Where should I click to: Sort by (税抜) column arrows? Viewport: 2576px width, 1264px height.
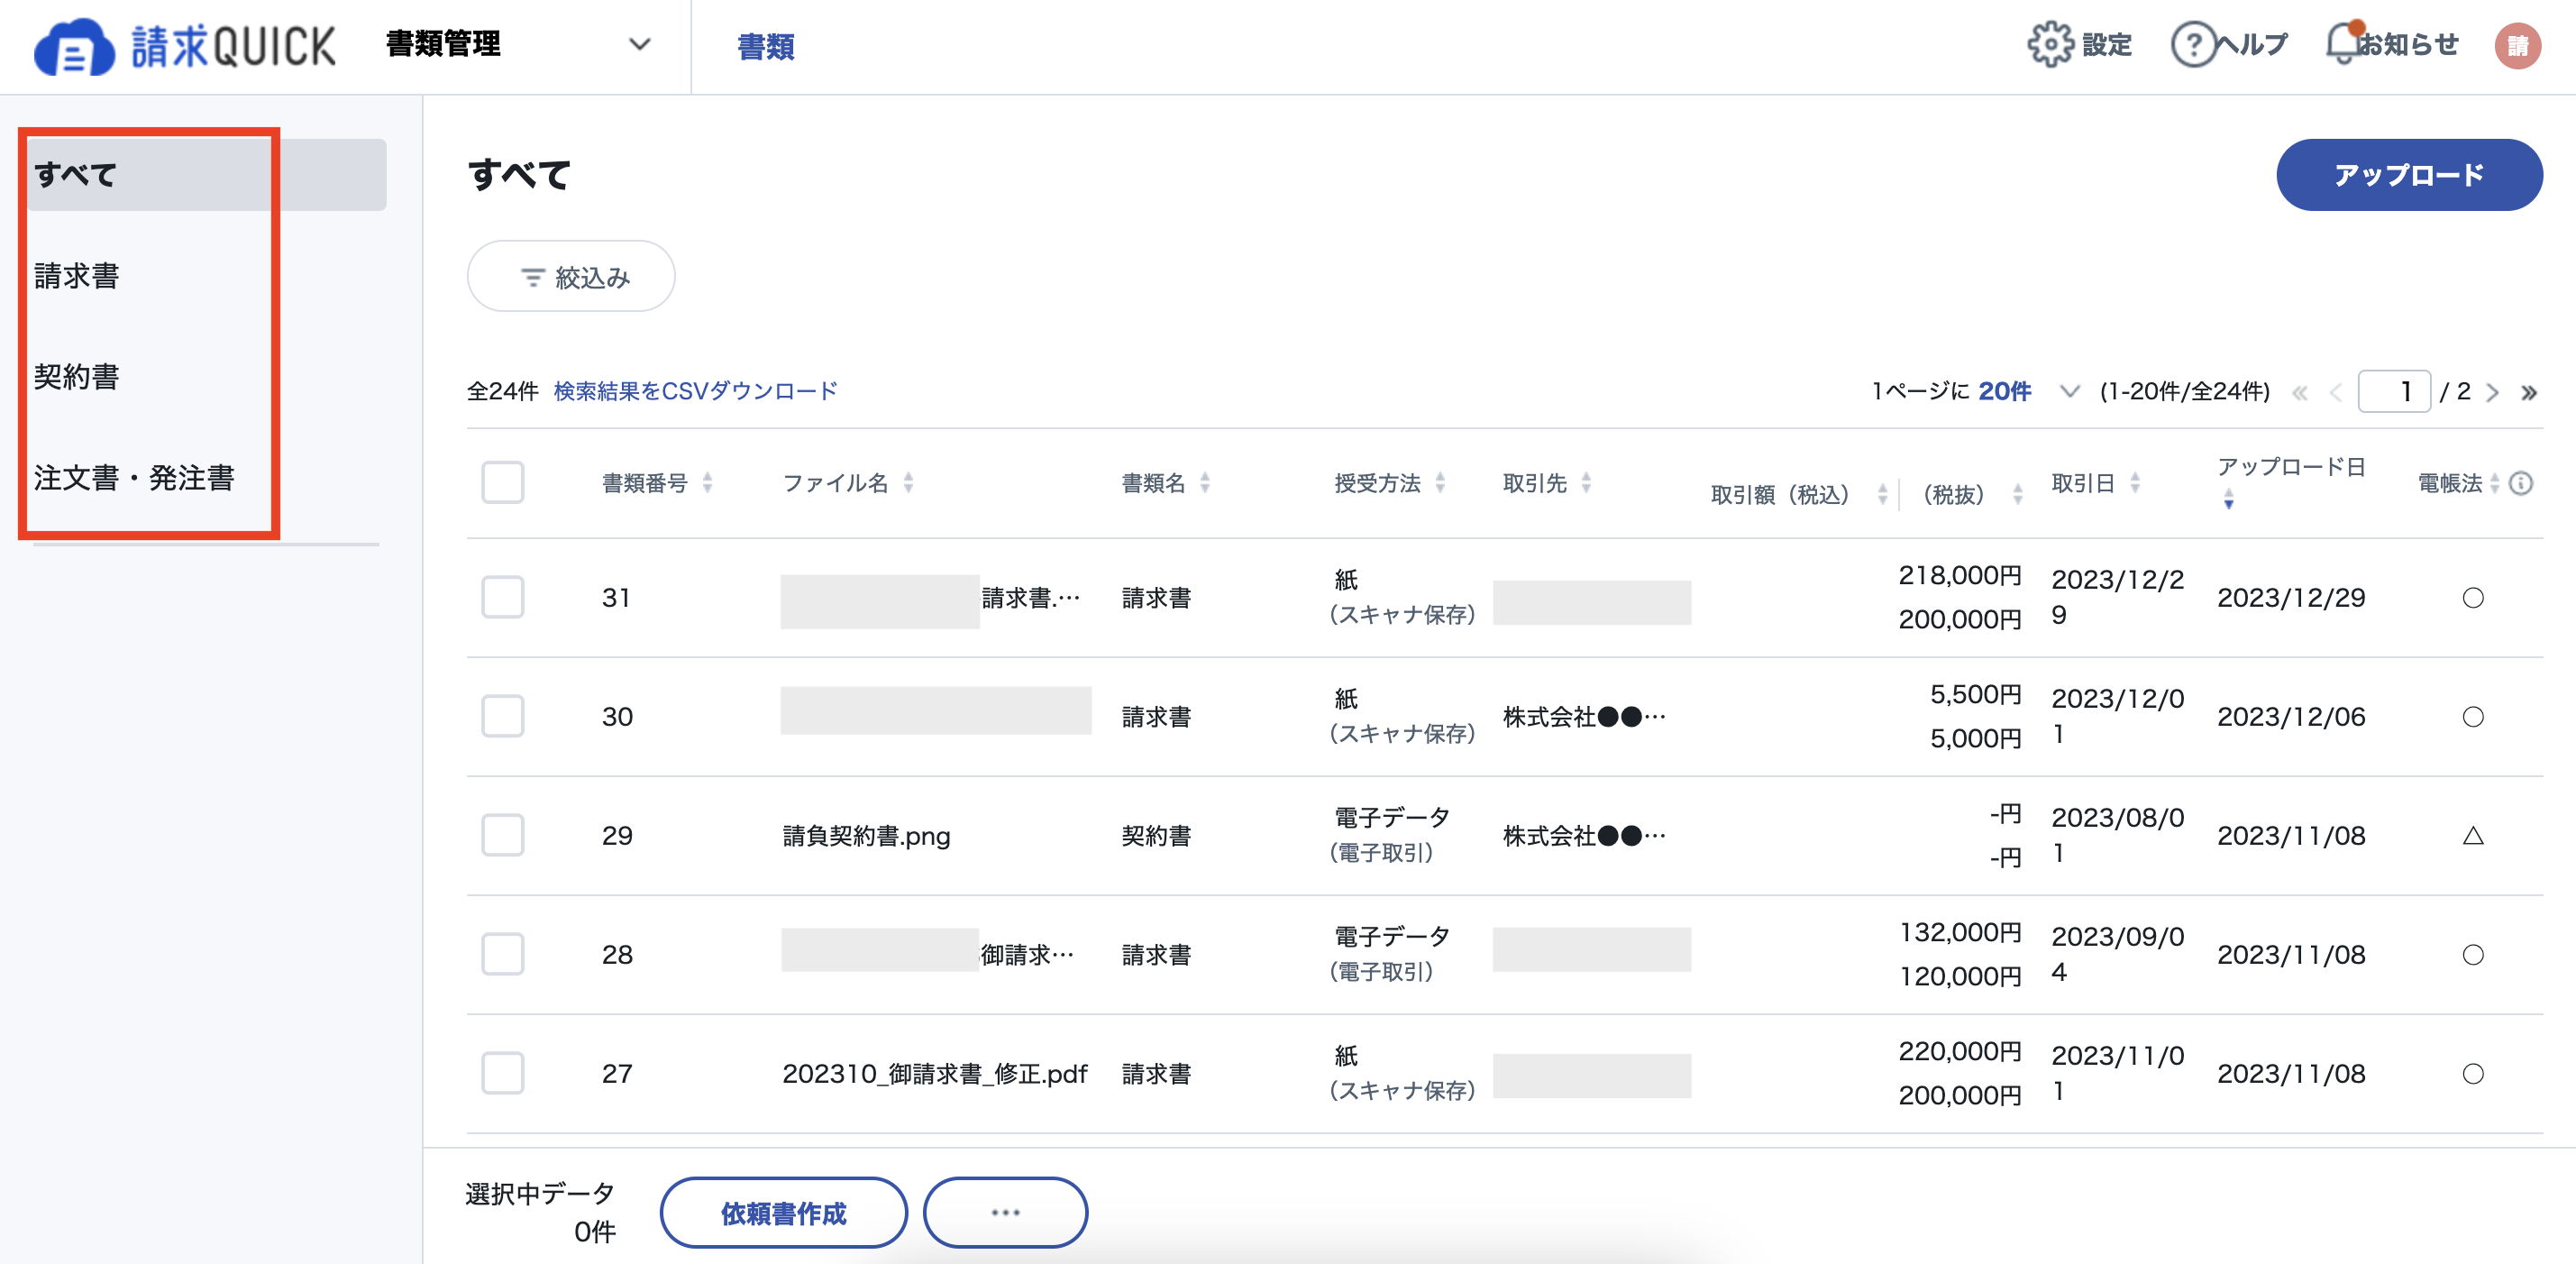2017,494
